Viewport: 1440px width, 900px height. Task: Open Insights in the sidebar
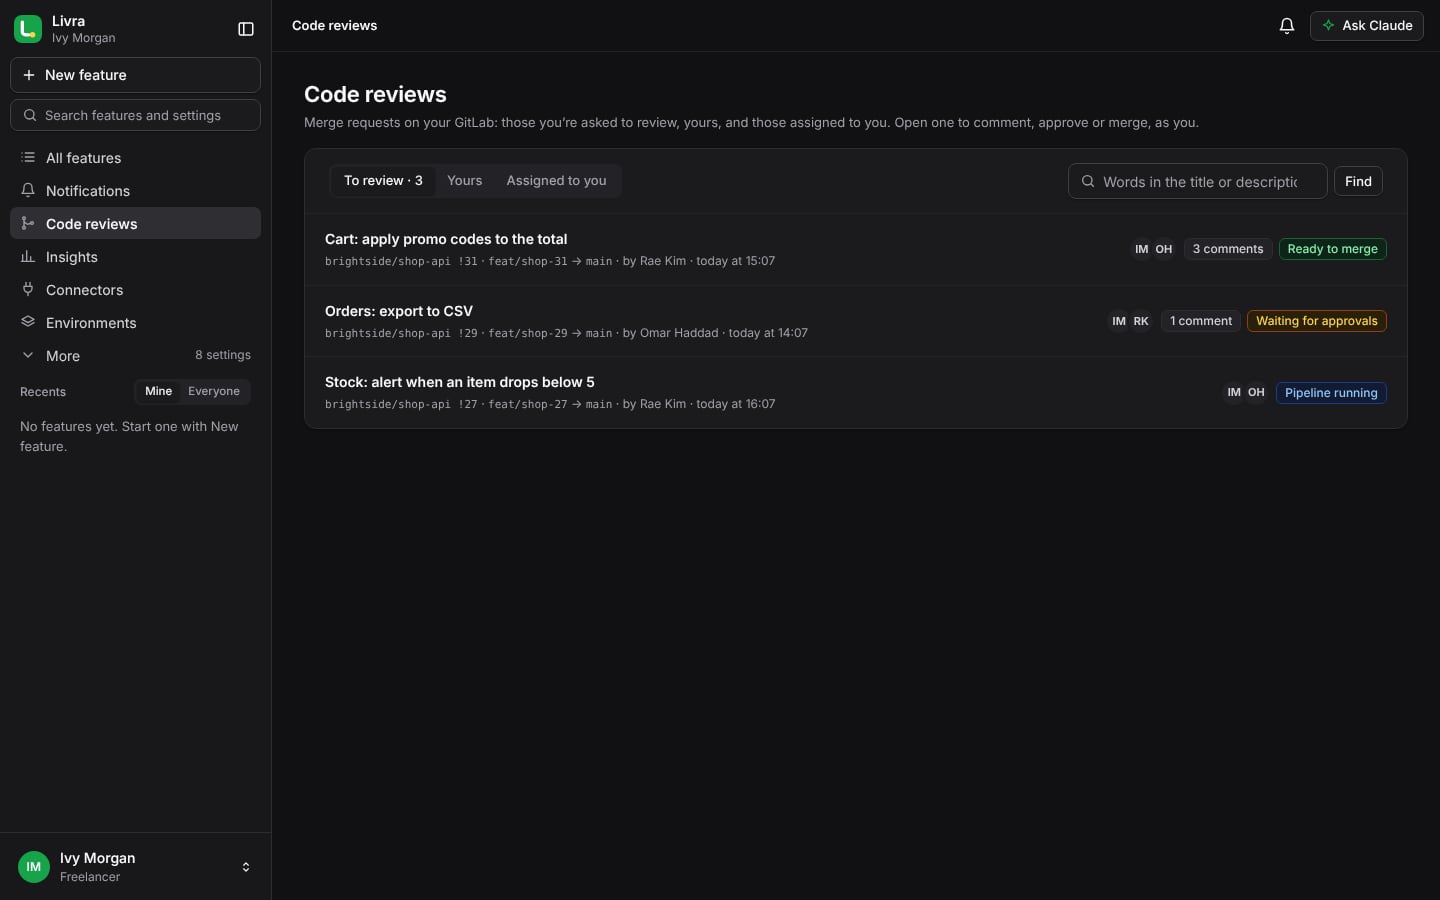tap(135, 257)
